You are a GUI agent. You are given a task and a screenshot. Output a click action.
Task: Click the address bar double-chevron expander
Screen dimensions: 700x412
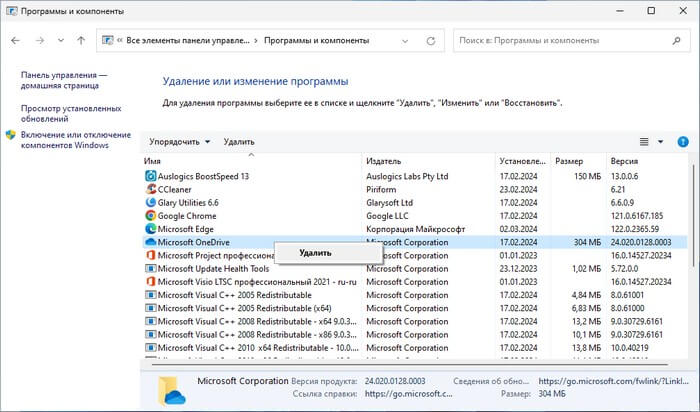tap(120, 40)
